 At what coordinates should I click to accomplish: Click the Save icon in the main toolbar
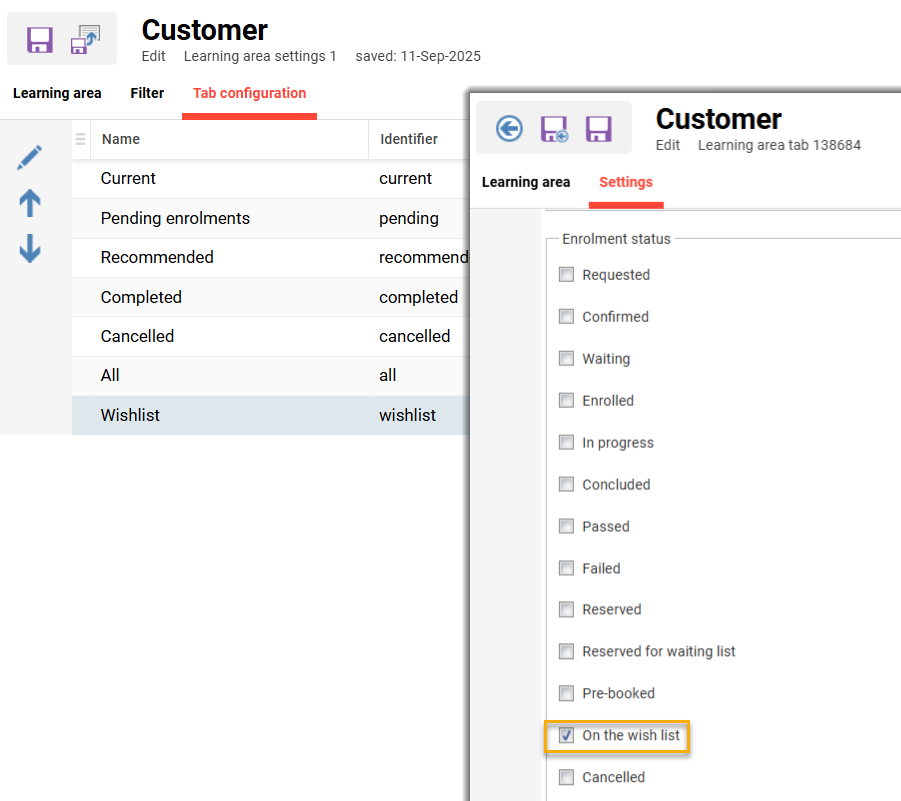(x=39, y=39)
